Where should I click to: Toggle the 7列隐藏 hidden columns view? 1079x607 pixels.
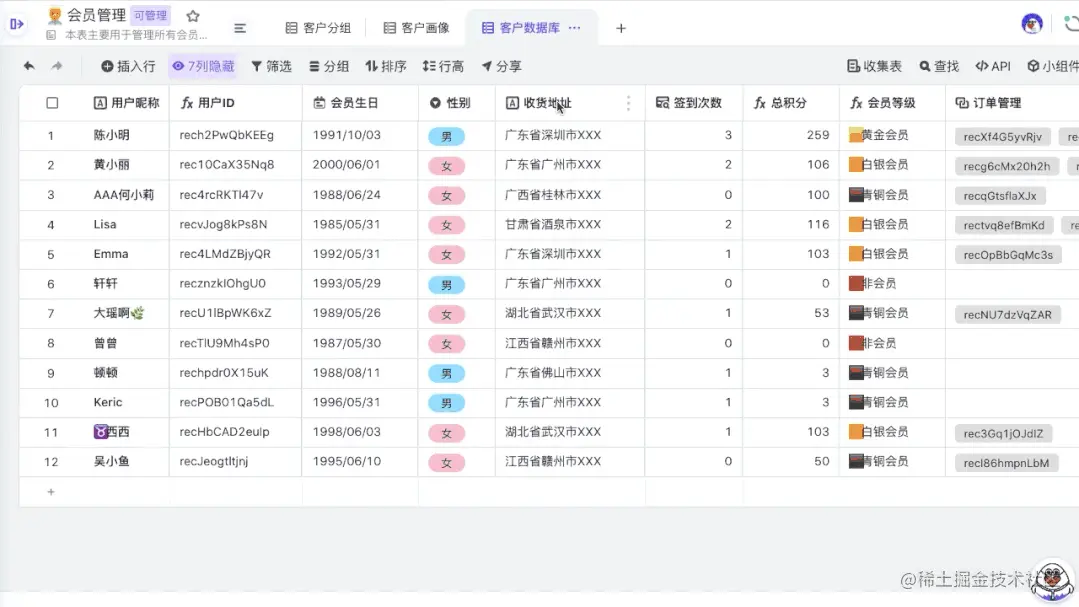pos(203,66)
